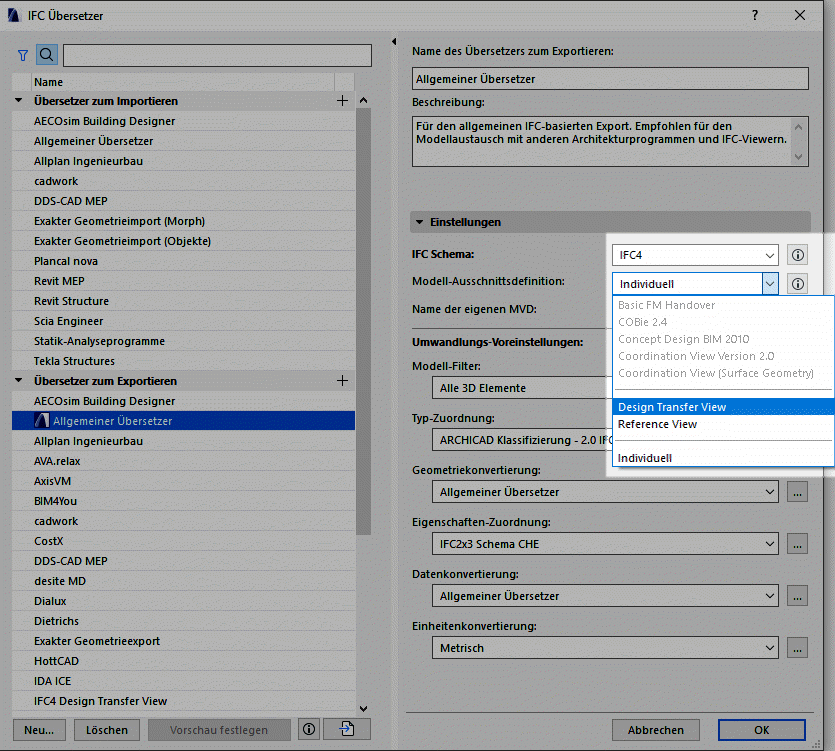835x751 pixels.
Task: Collapse the Einstellungen section
Action: pos(420,222)
